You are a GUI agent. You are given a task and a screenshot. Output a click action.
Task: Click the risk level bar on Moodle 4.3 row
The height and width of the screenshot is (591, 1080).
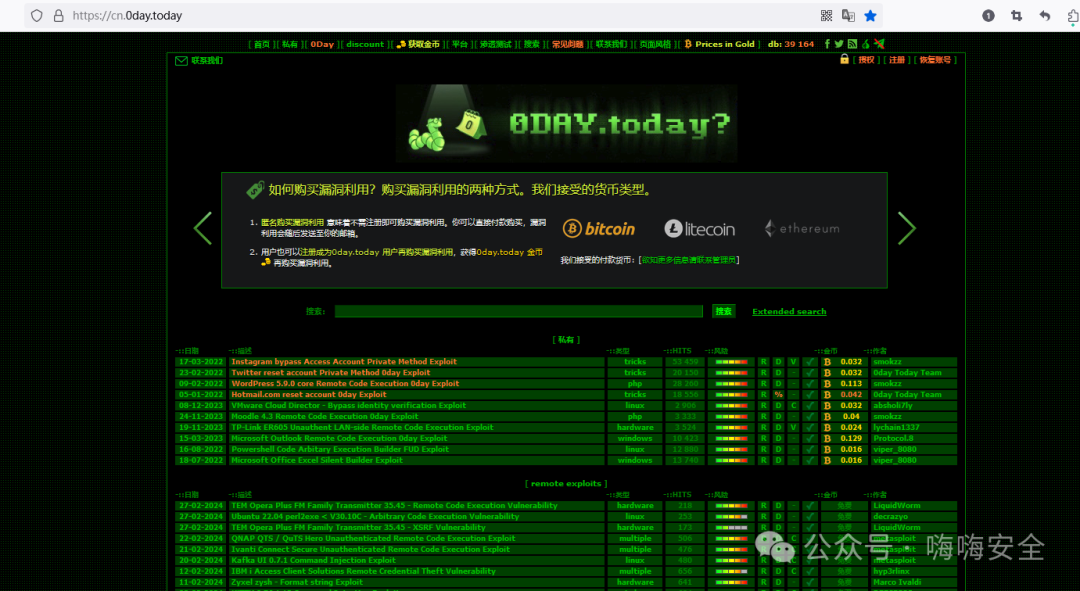[x=731, y=417]
